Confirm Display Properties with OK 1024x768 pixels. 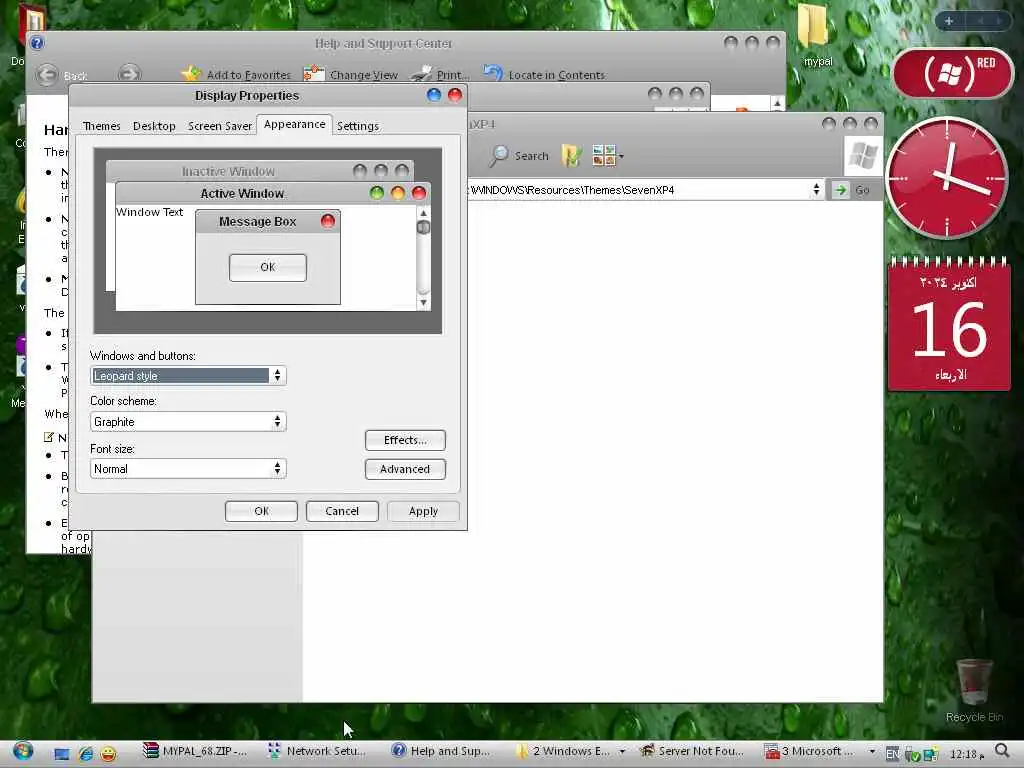tap(261, 511)
